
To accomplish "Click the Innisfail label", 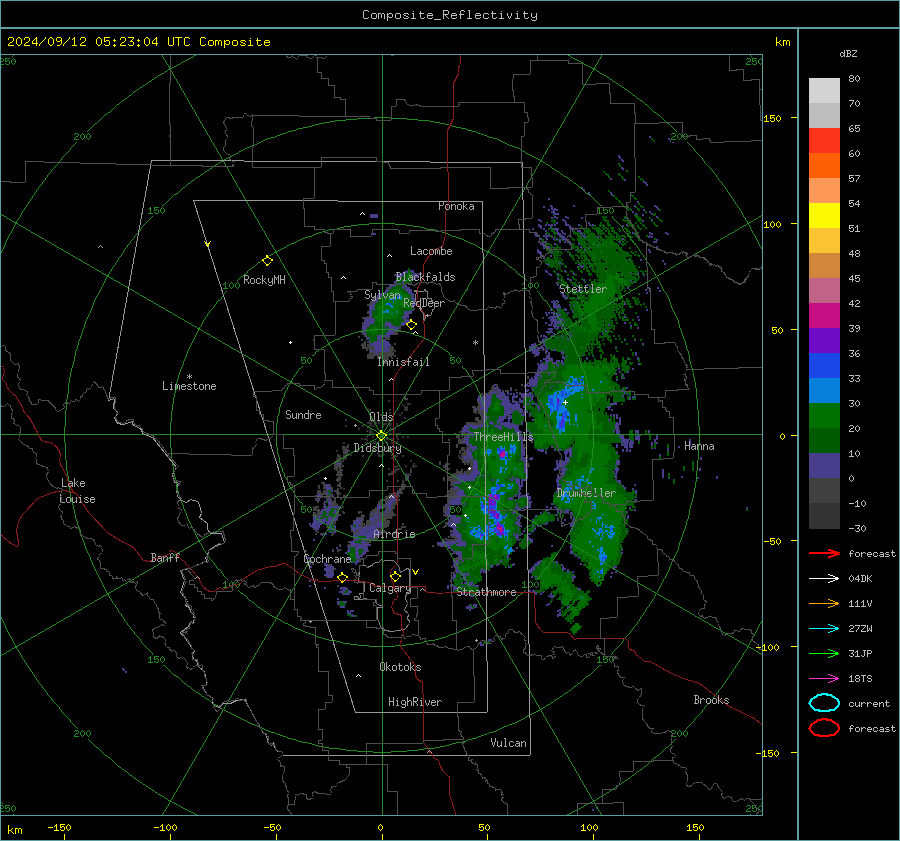I will pyautogui.click(x=403, y=362).
